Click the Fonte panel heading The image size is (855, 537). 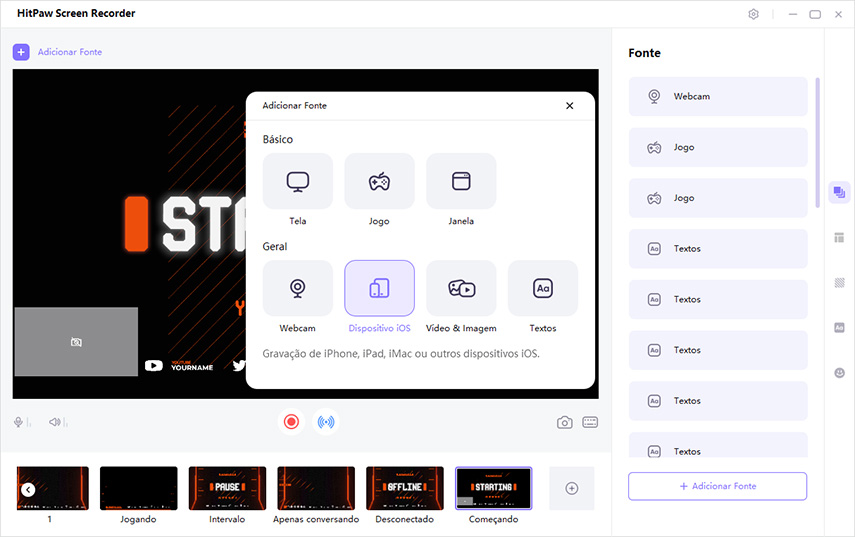click(645, 53)
